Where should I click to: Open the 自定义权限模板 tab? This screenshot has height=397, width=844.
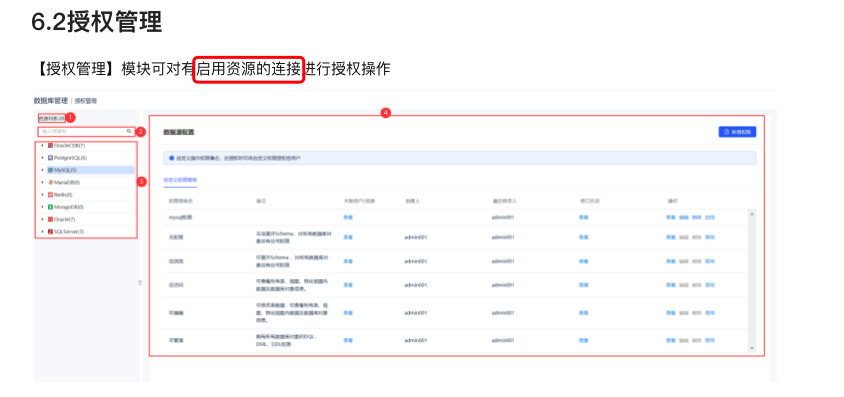click(180, 180)
